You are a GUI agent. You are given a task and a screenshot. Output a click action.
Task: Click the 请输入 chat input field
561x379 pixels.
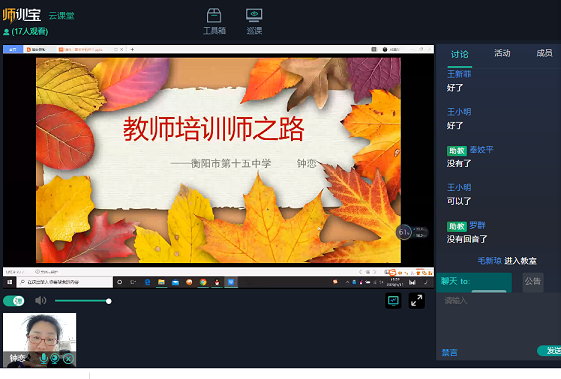tap(498, 317)
